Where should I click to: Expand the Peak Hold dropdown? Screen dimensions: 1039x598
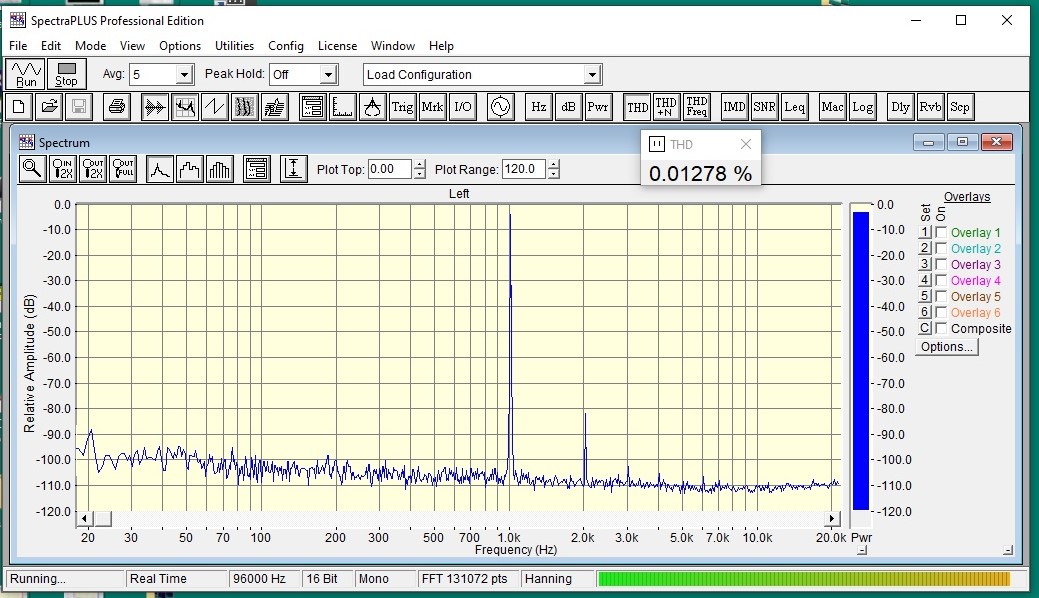tap(328, 74)
